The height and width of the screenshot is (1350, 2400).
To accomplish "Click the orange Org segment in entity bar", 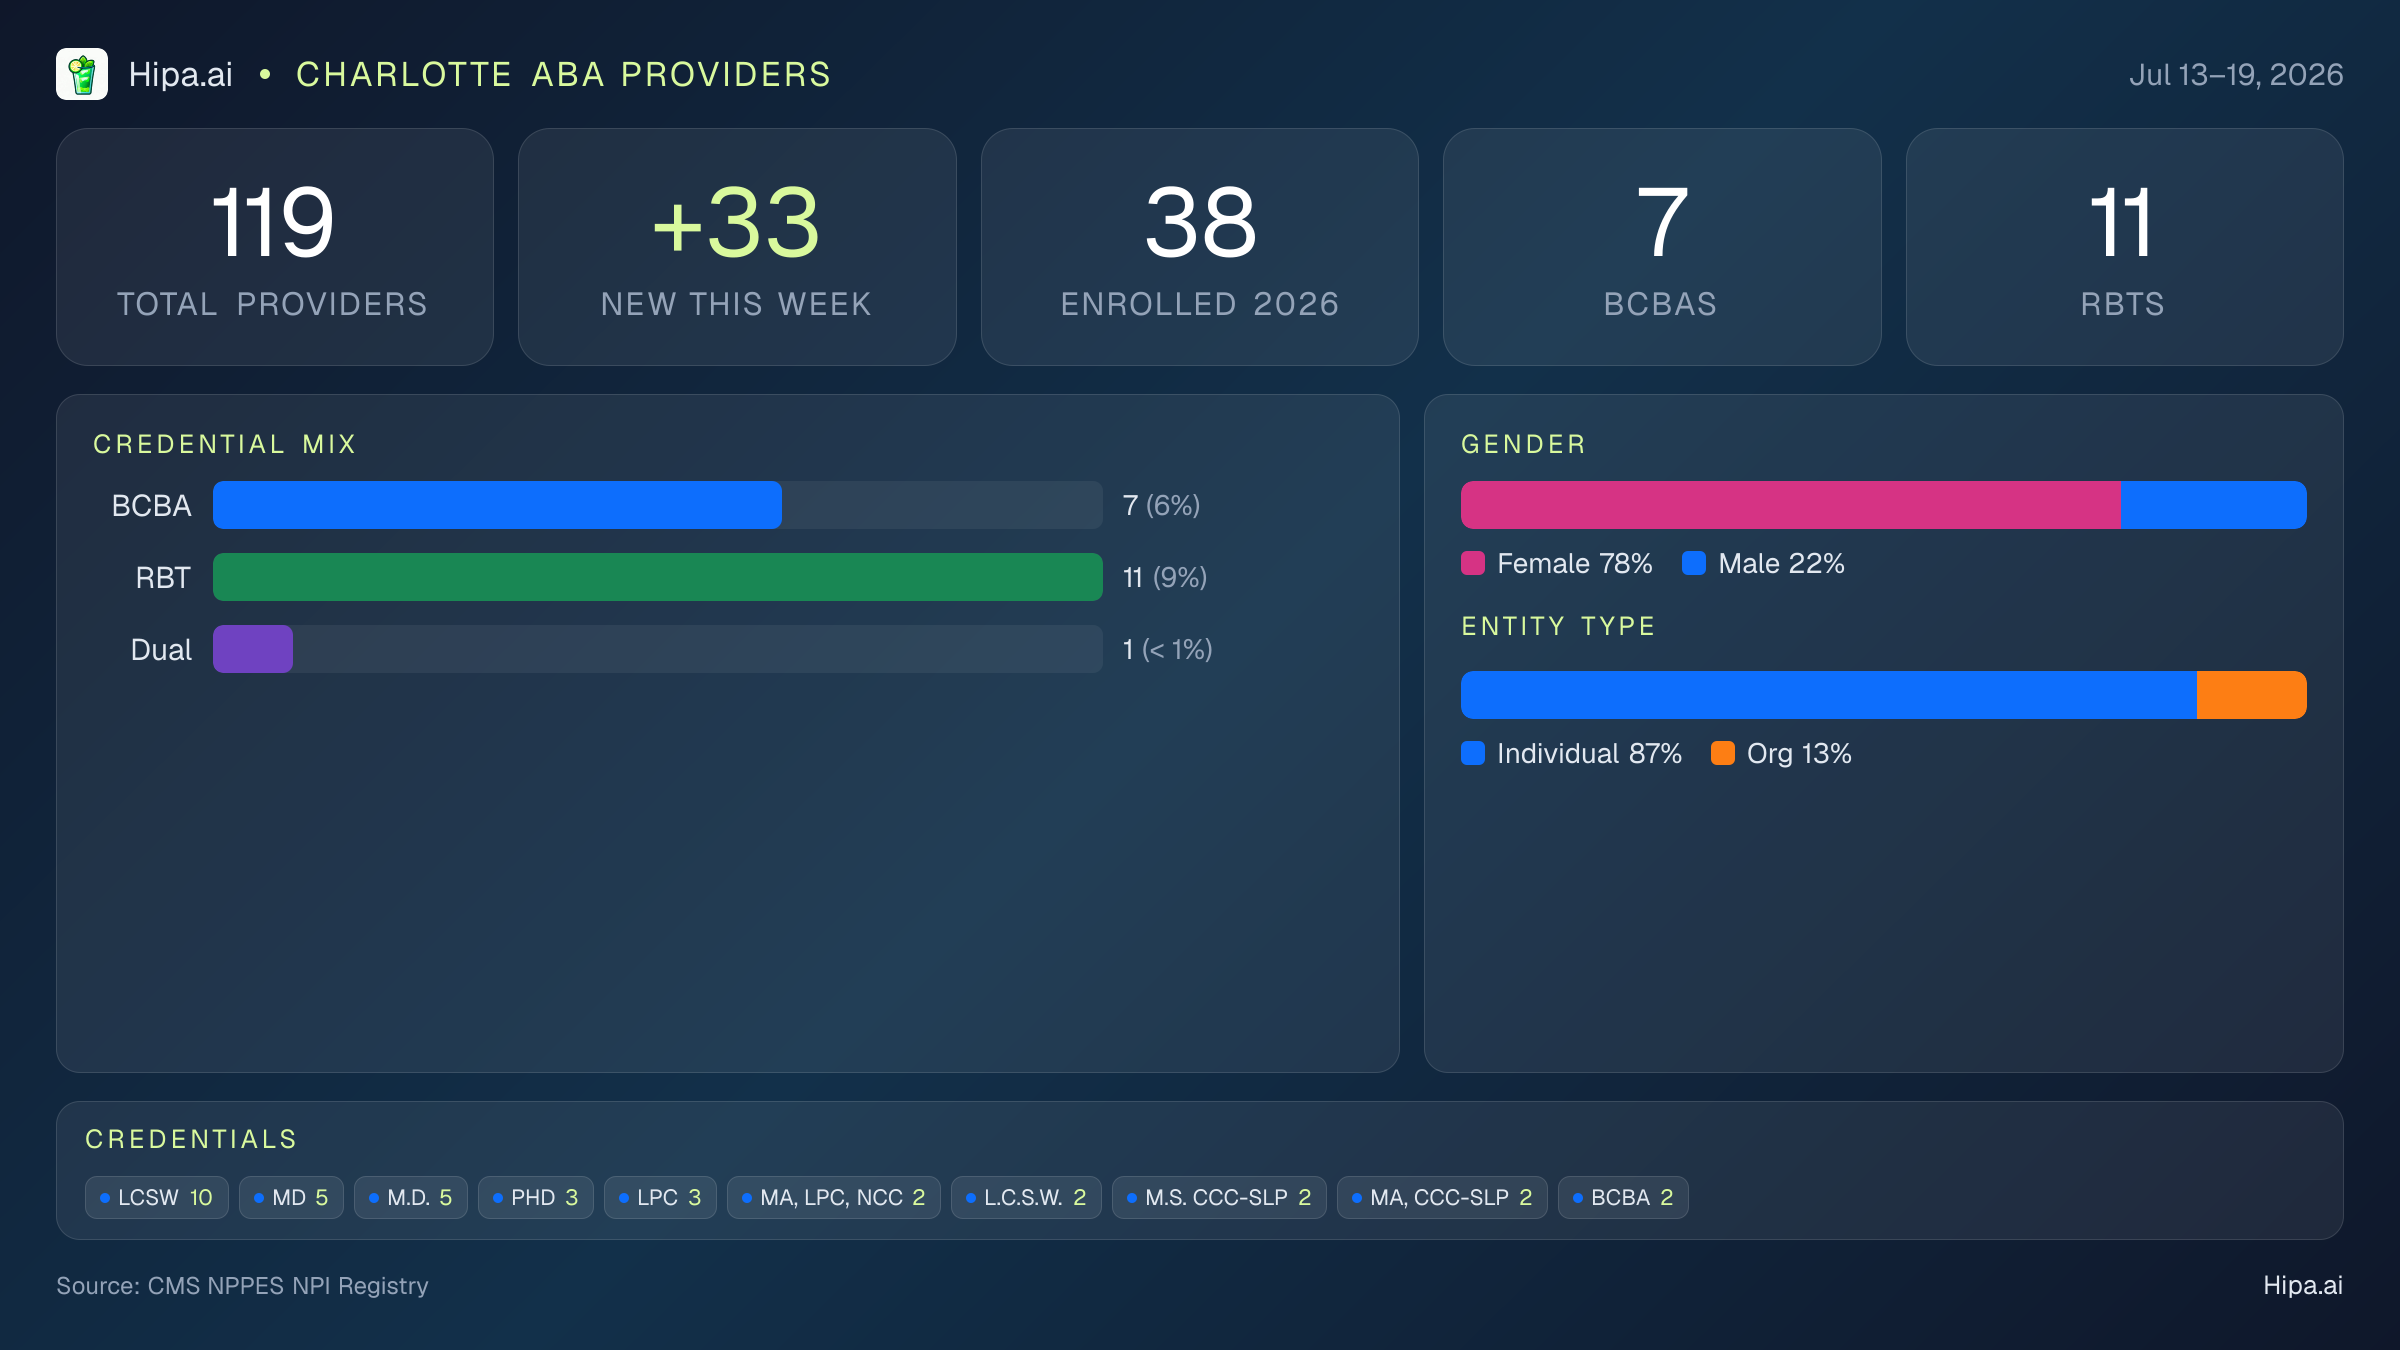I will click(2252, 695).
